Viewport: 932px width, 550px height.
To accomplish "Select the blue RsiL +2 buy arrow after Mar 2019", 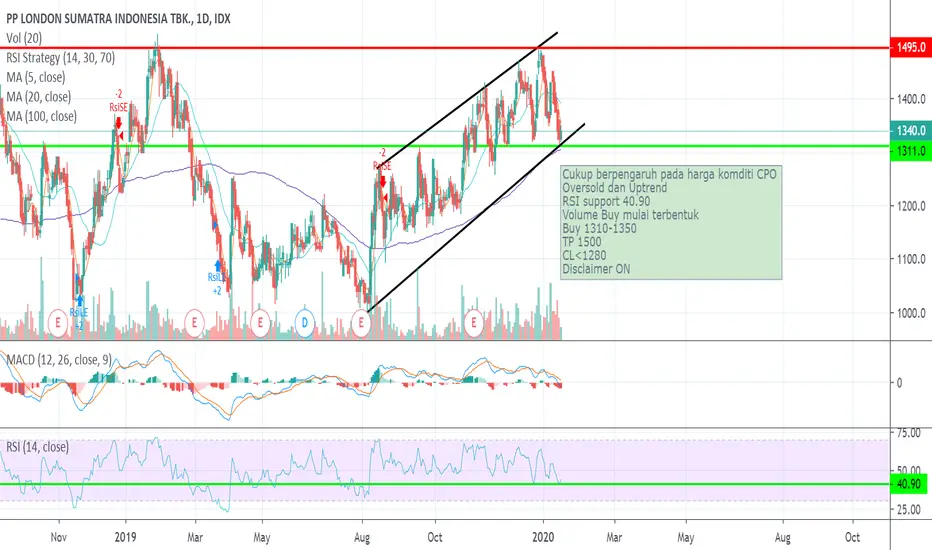I will point(218,266).
